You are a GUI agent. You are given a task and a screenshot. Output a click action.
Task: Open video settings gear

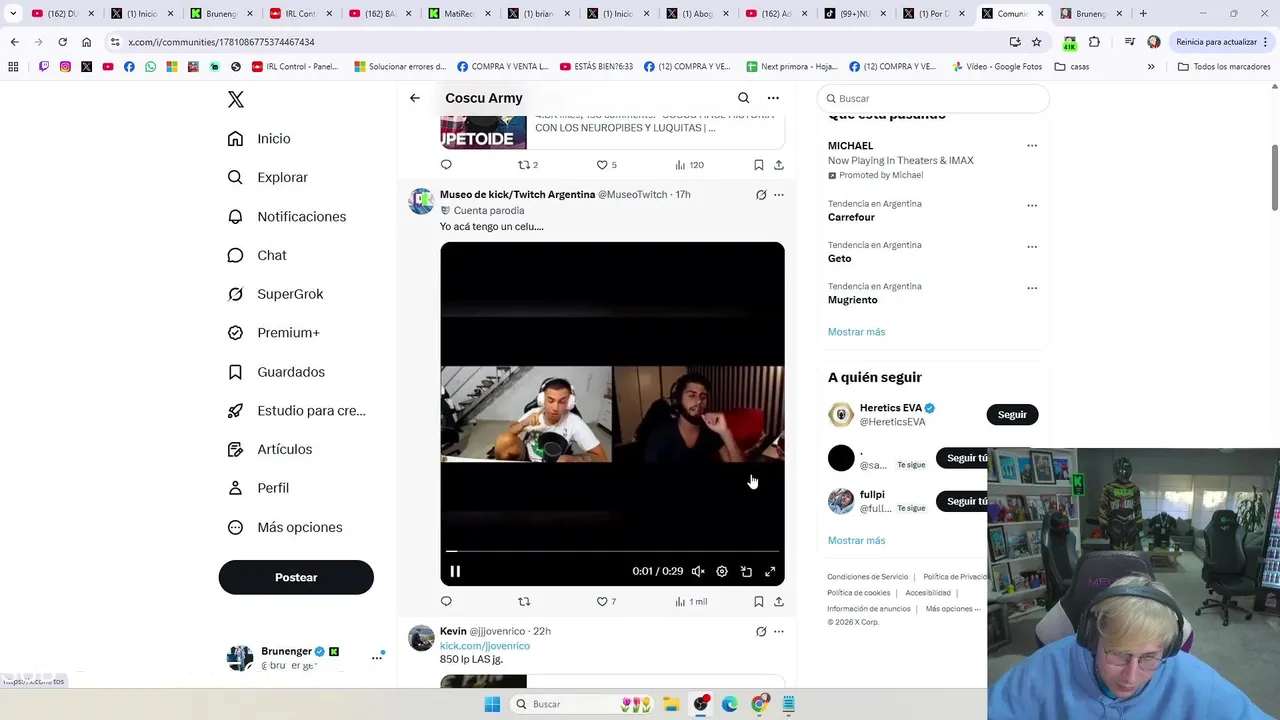pos(722,571)
